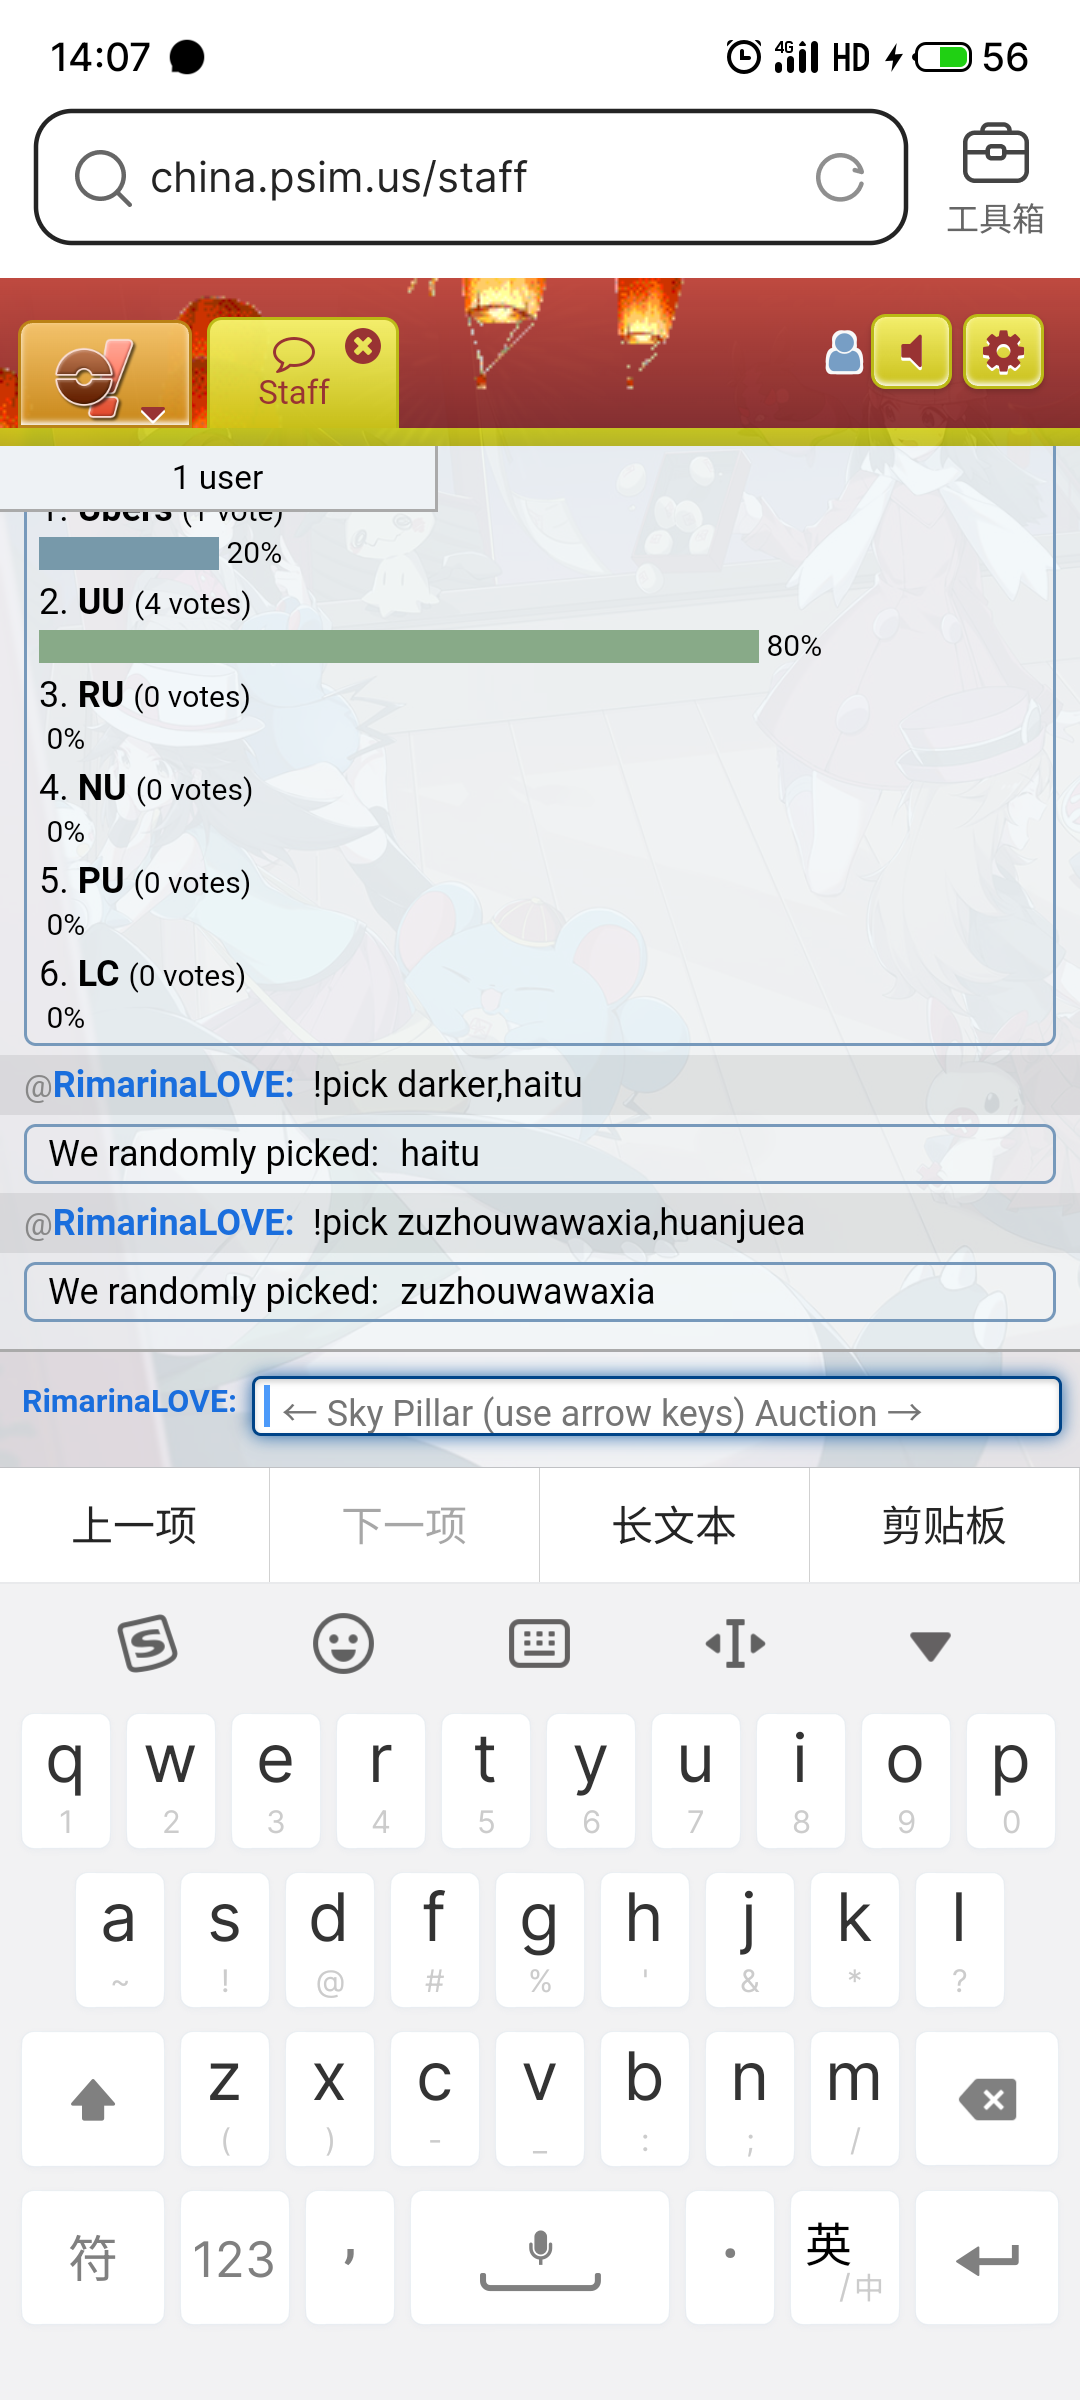Expand the 1 user list
This screenshot has height=2400, width=1080.
coord(218,477)
